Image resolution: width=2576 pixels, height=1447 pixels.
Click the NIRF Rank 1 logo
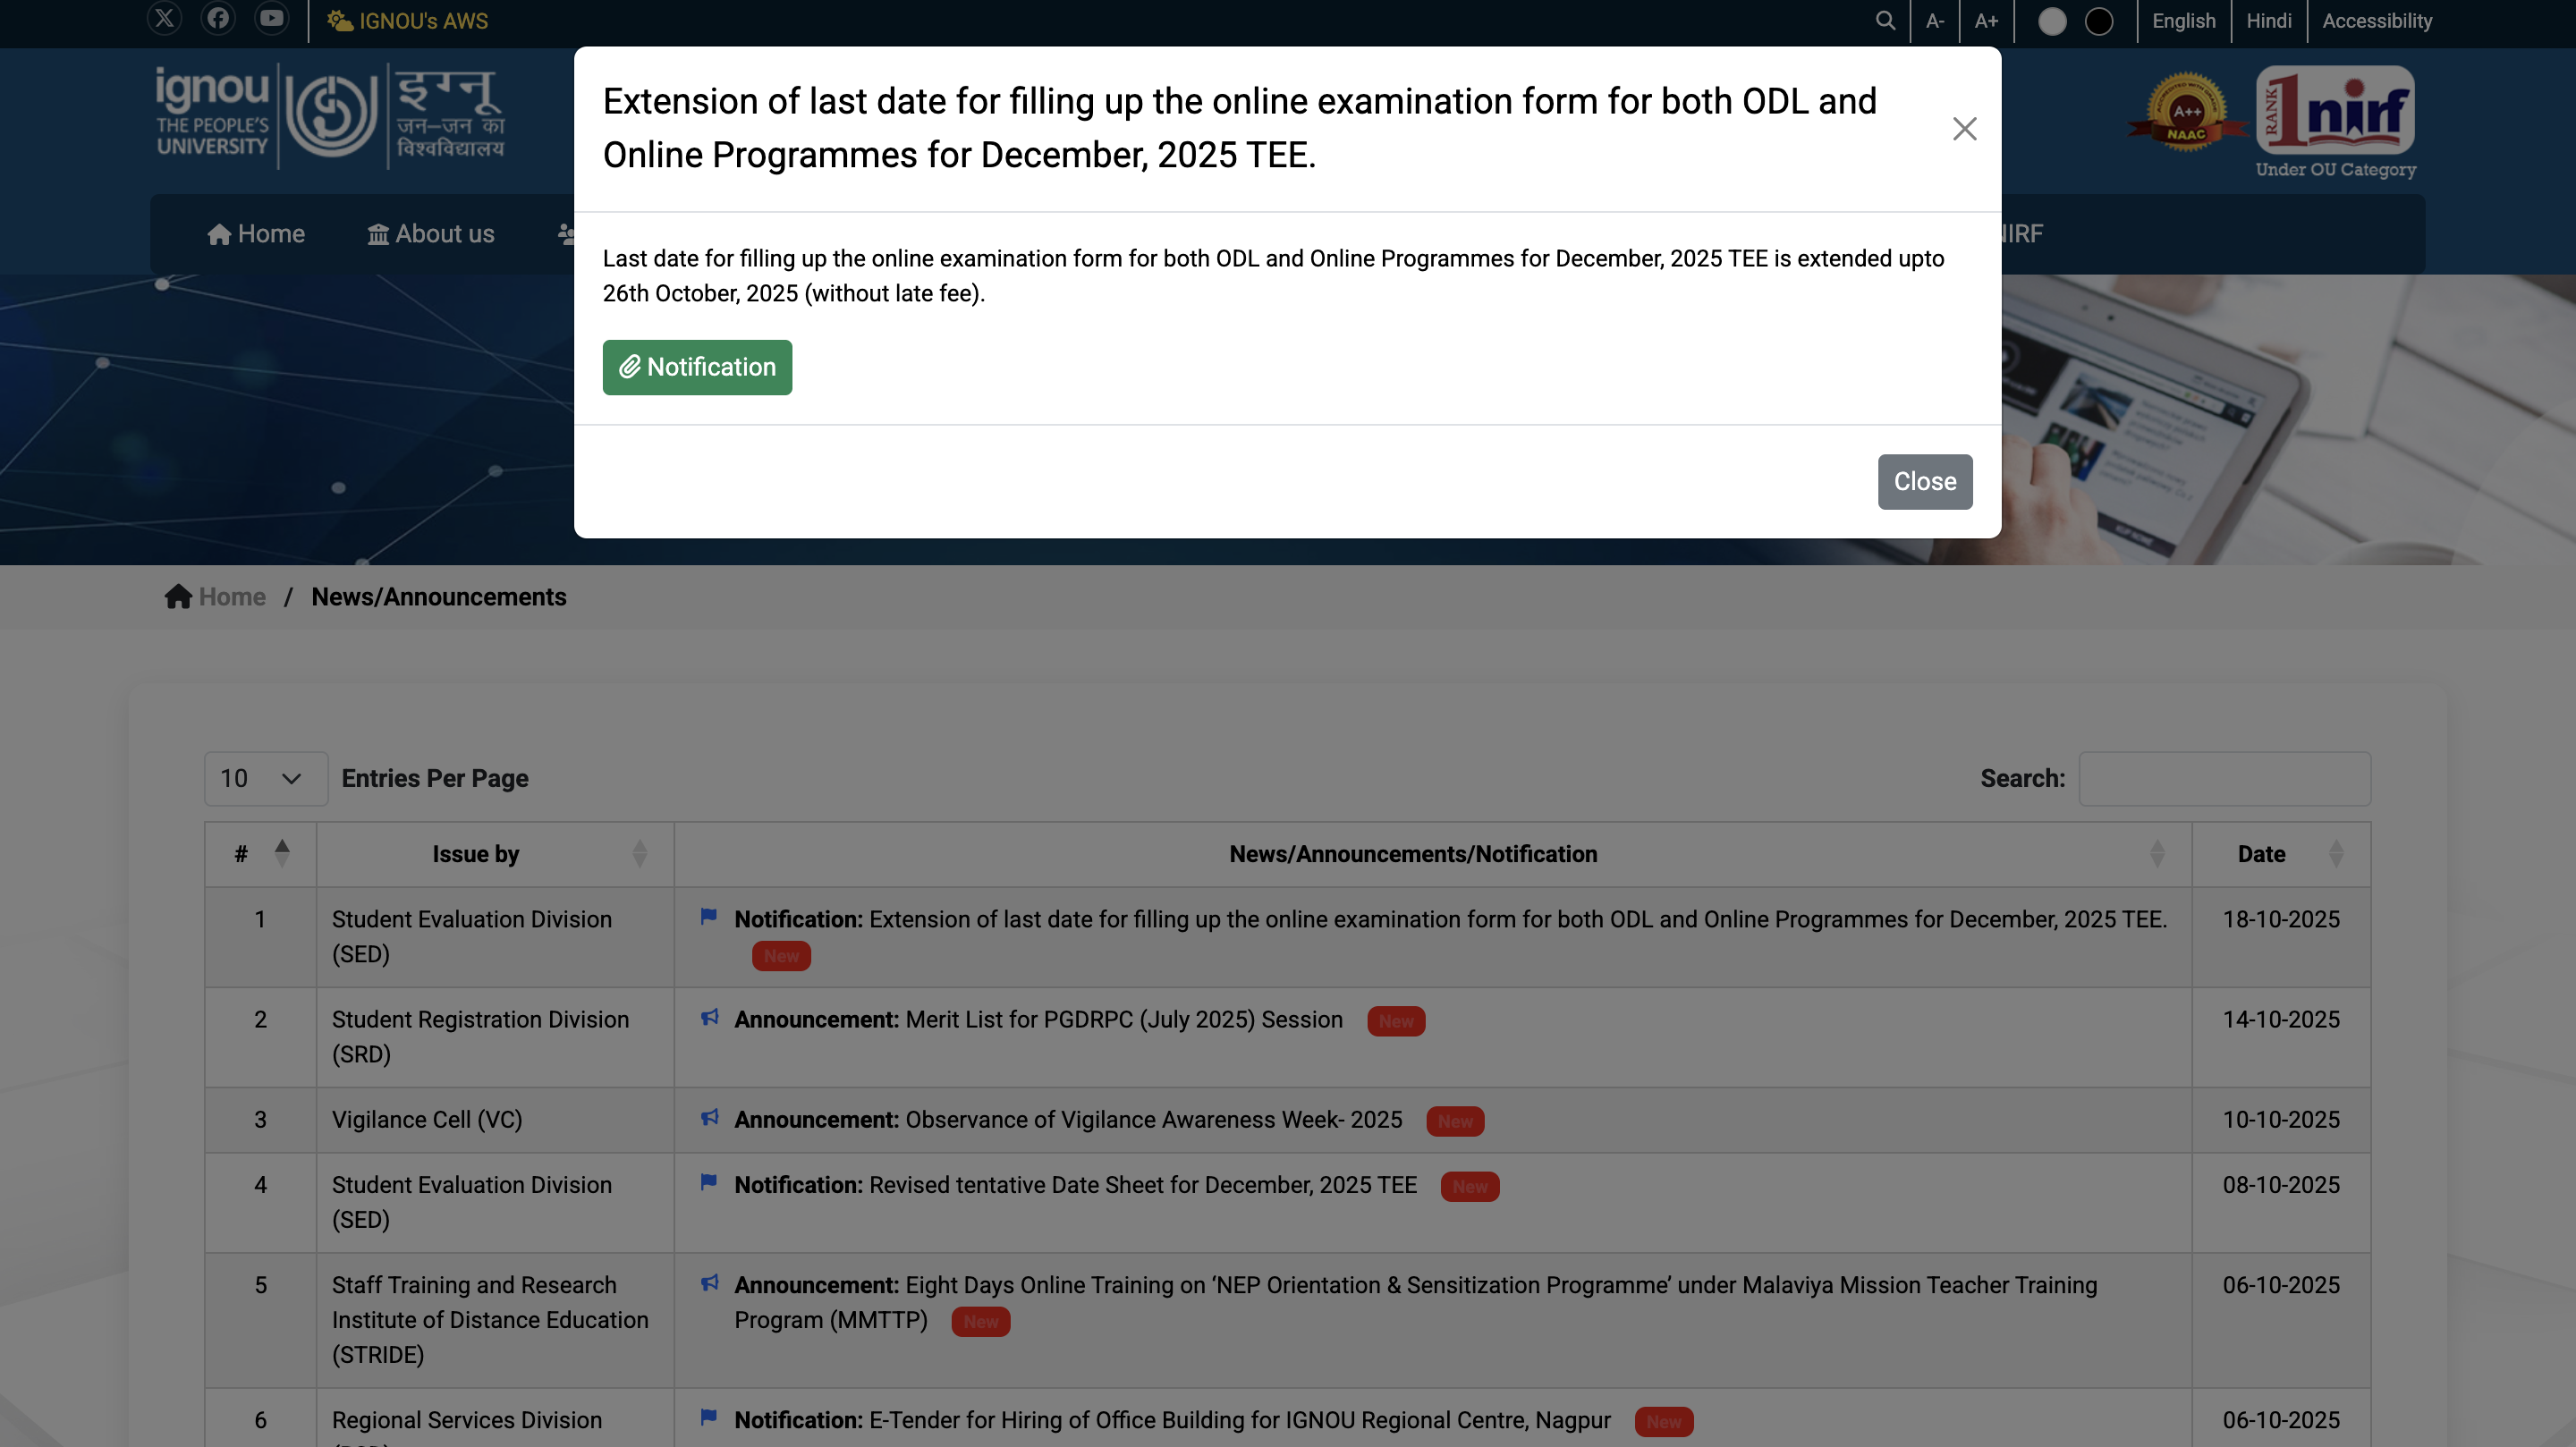[2335, 110]
